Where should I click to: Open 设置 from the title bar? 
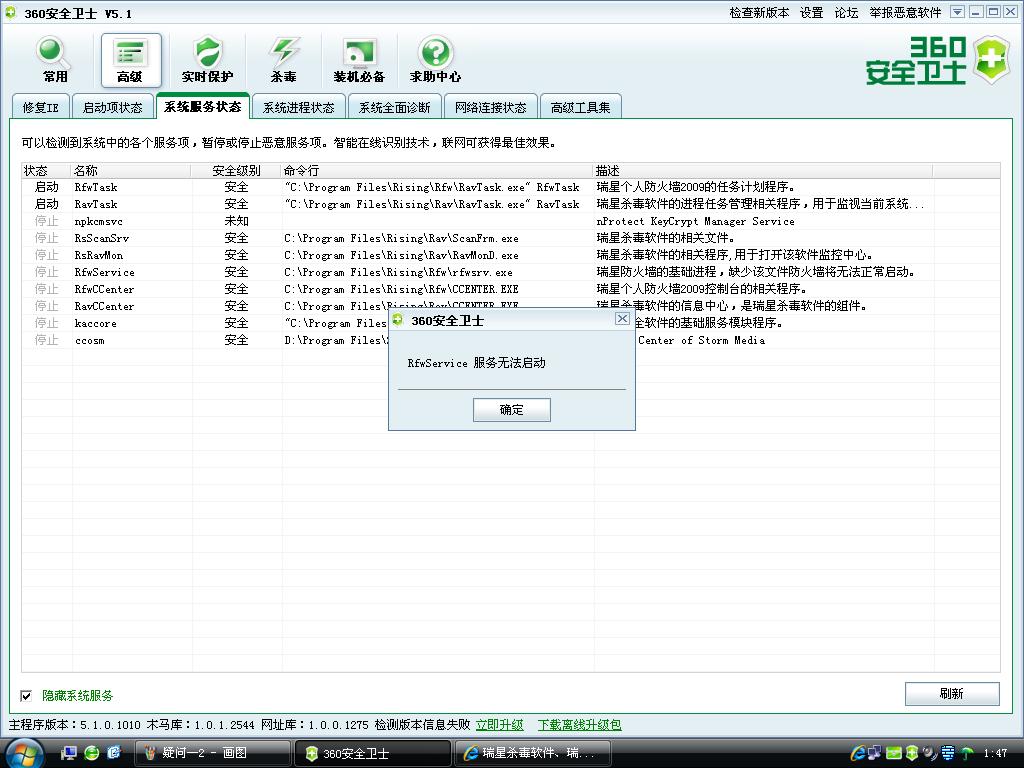(x=811, y=12)
